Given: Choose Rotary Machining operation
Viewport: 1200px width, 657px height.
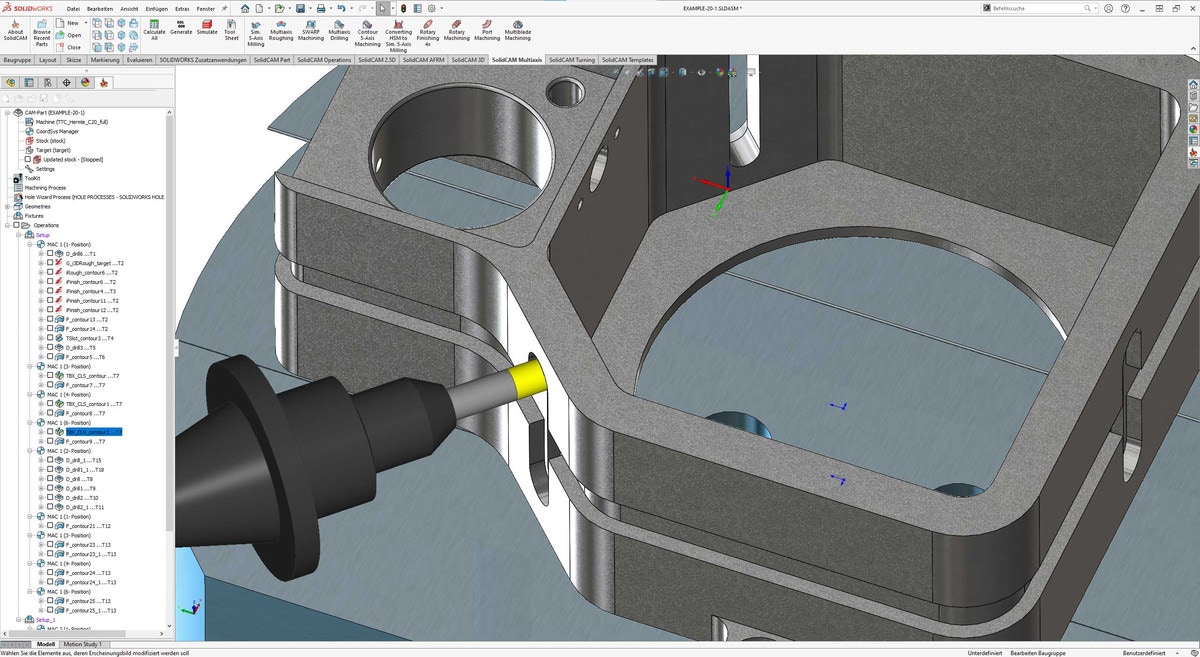Looking at the screenshot, I should [457, 29].
